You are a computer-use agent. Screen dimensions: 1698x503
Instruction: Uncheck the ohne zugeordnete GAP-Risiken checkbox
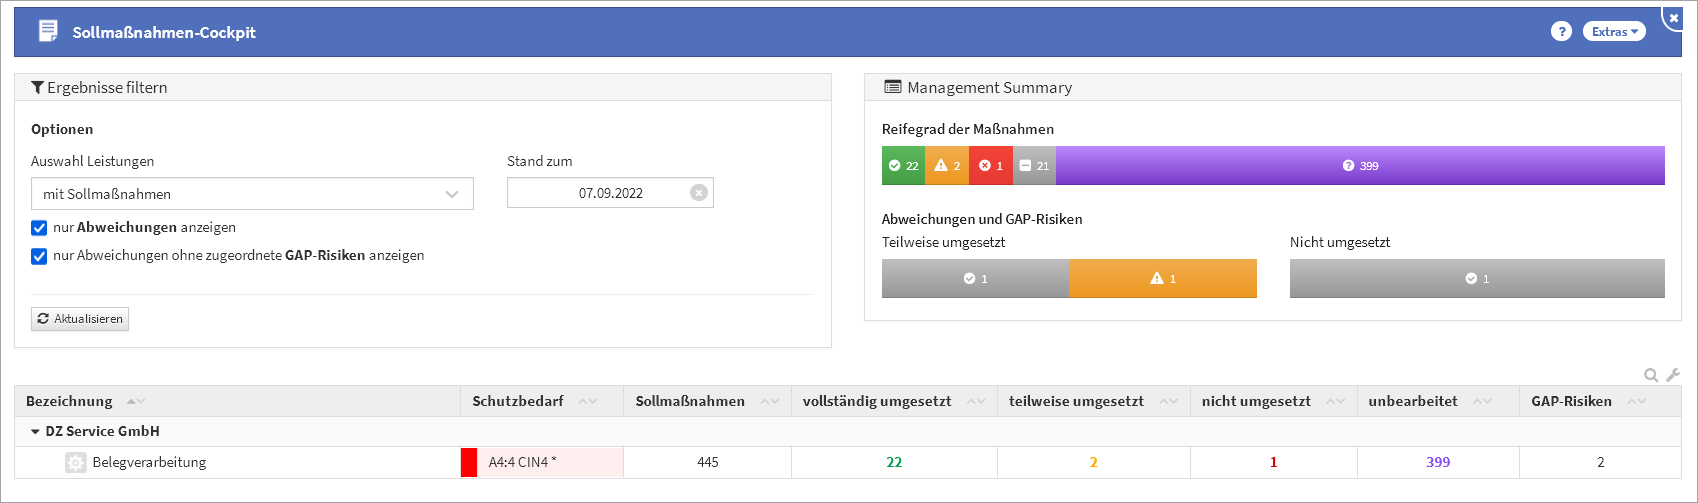pyautogui.click(x=39, y=256)
